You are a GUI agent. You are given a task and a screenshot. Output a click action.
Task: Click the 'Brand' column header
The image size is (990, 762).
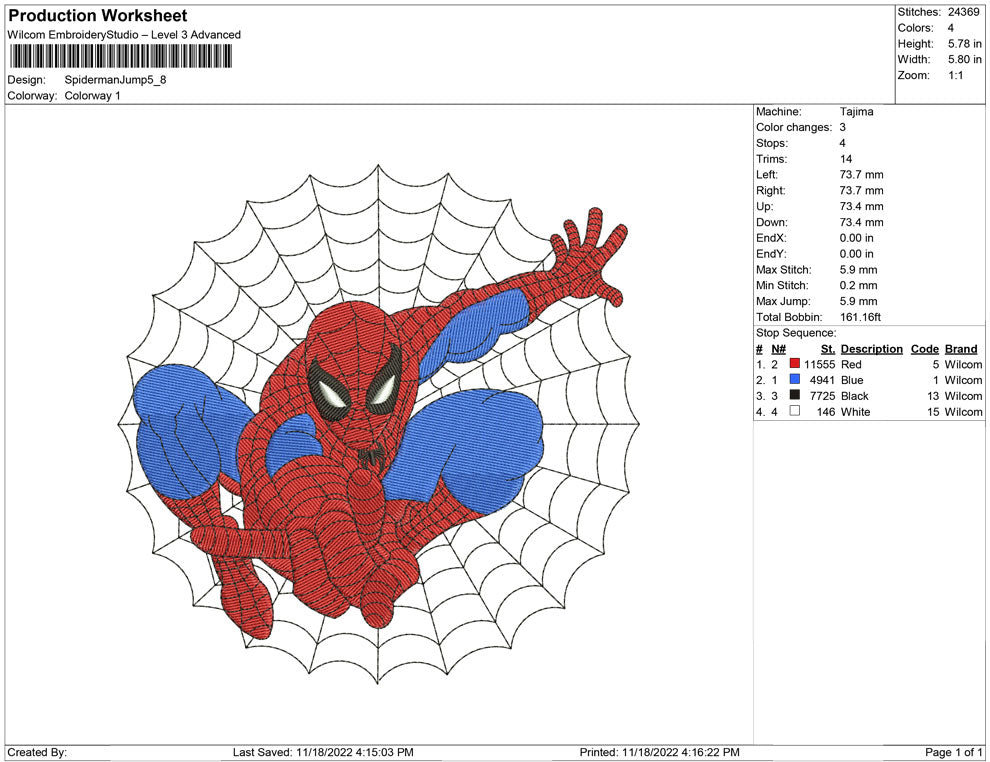961,349
